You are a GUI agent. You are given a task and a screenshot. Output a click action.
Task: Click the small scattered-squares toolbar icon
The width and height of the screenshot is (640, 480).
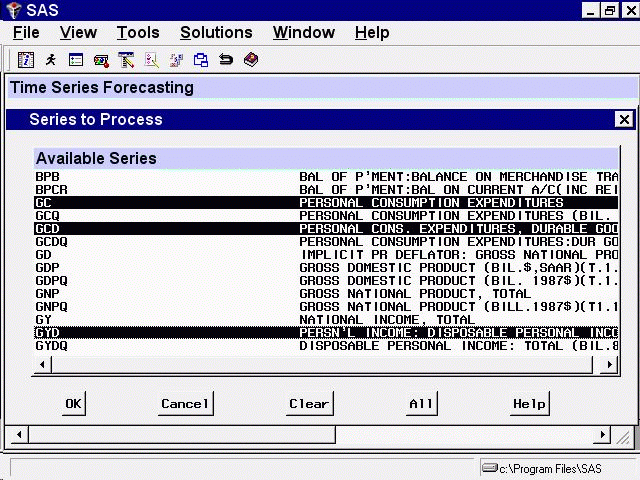(x=176, y=60)
